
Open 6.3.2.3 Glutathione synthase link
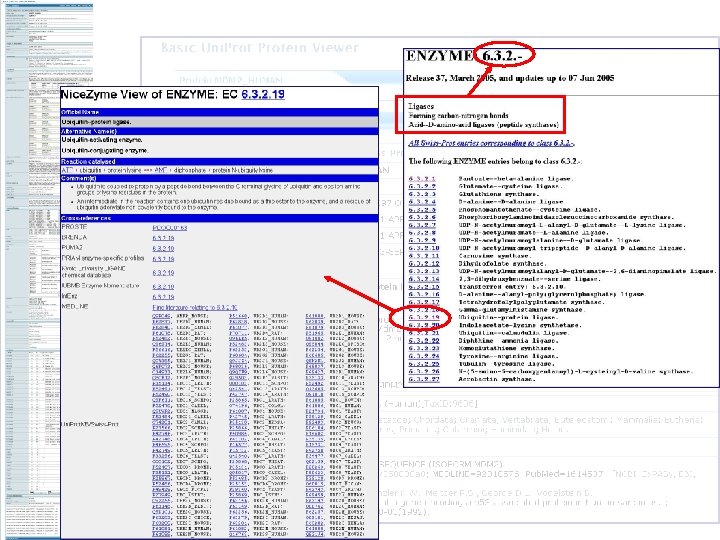[422, 194]
